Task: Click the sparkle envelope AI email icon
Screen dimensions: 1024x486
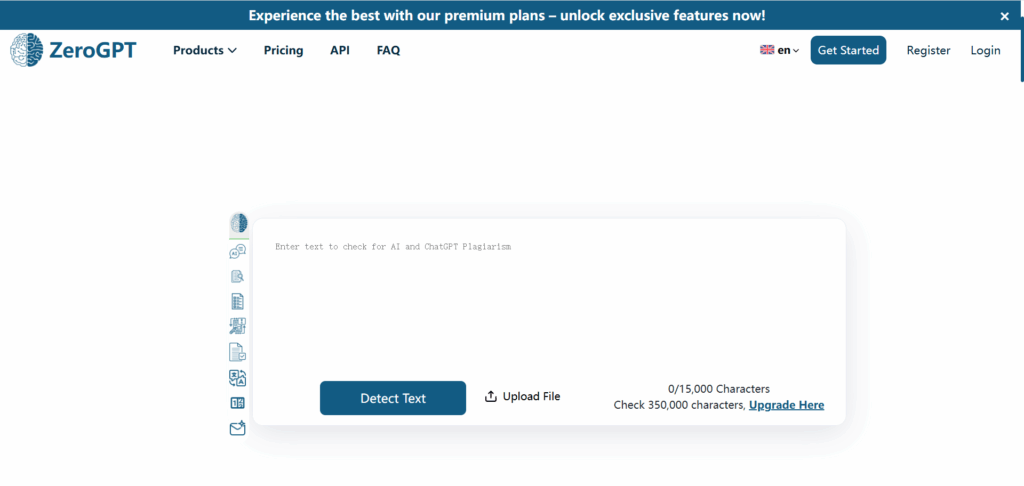Action: coord(238,428)
